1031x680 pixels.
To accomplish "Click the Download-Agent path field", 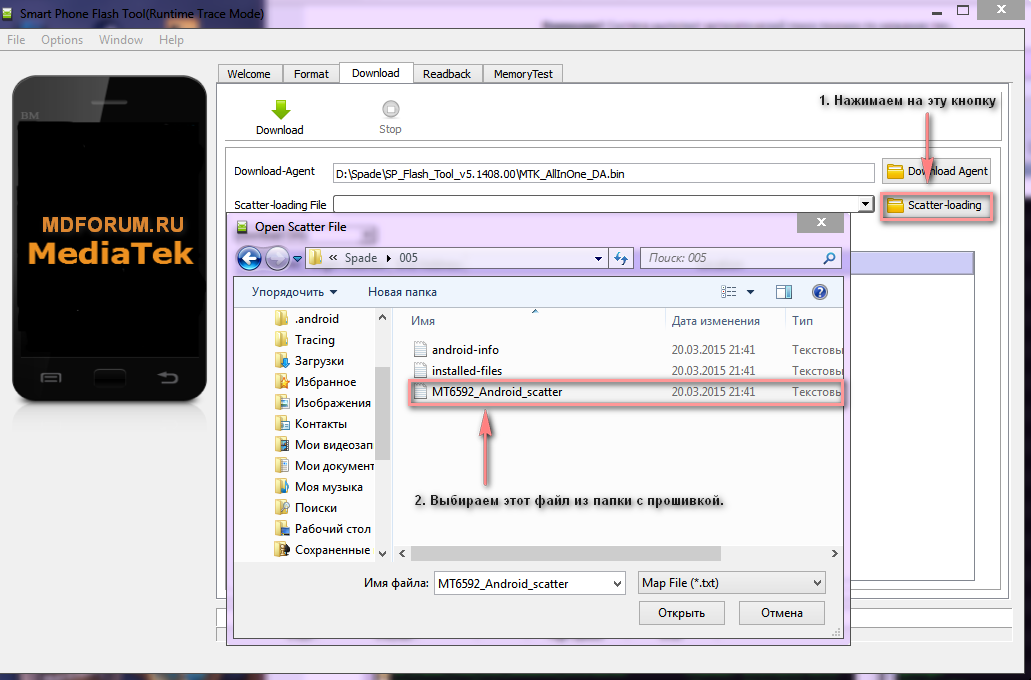I will tap(604, 174).
